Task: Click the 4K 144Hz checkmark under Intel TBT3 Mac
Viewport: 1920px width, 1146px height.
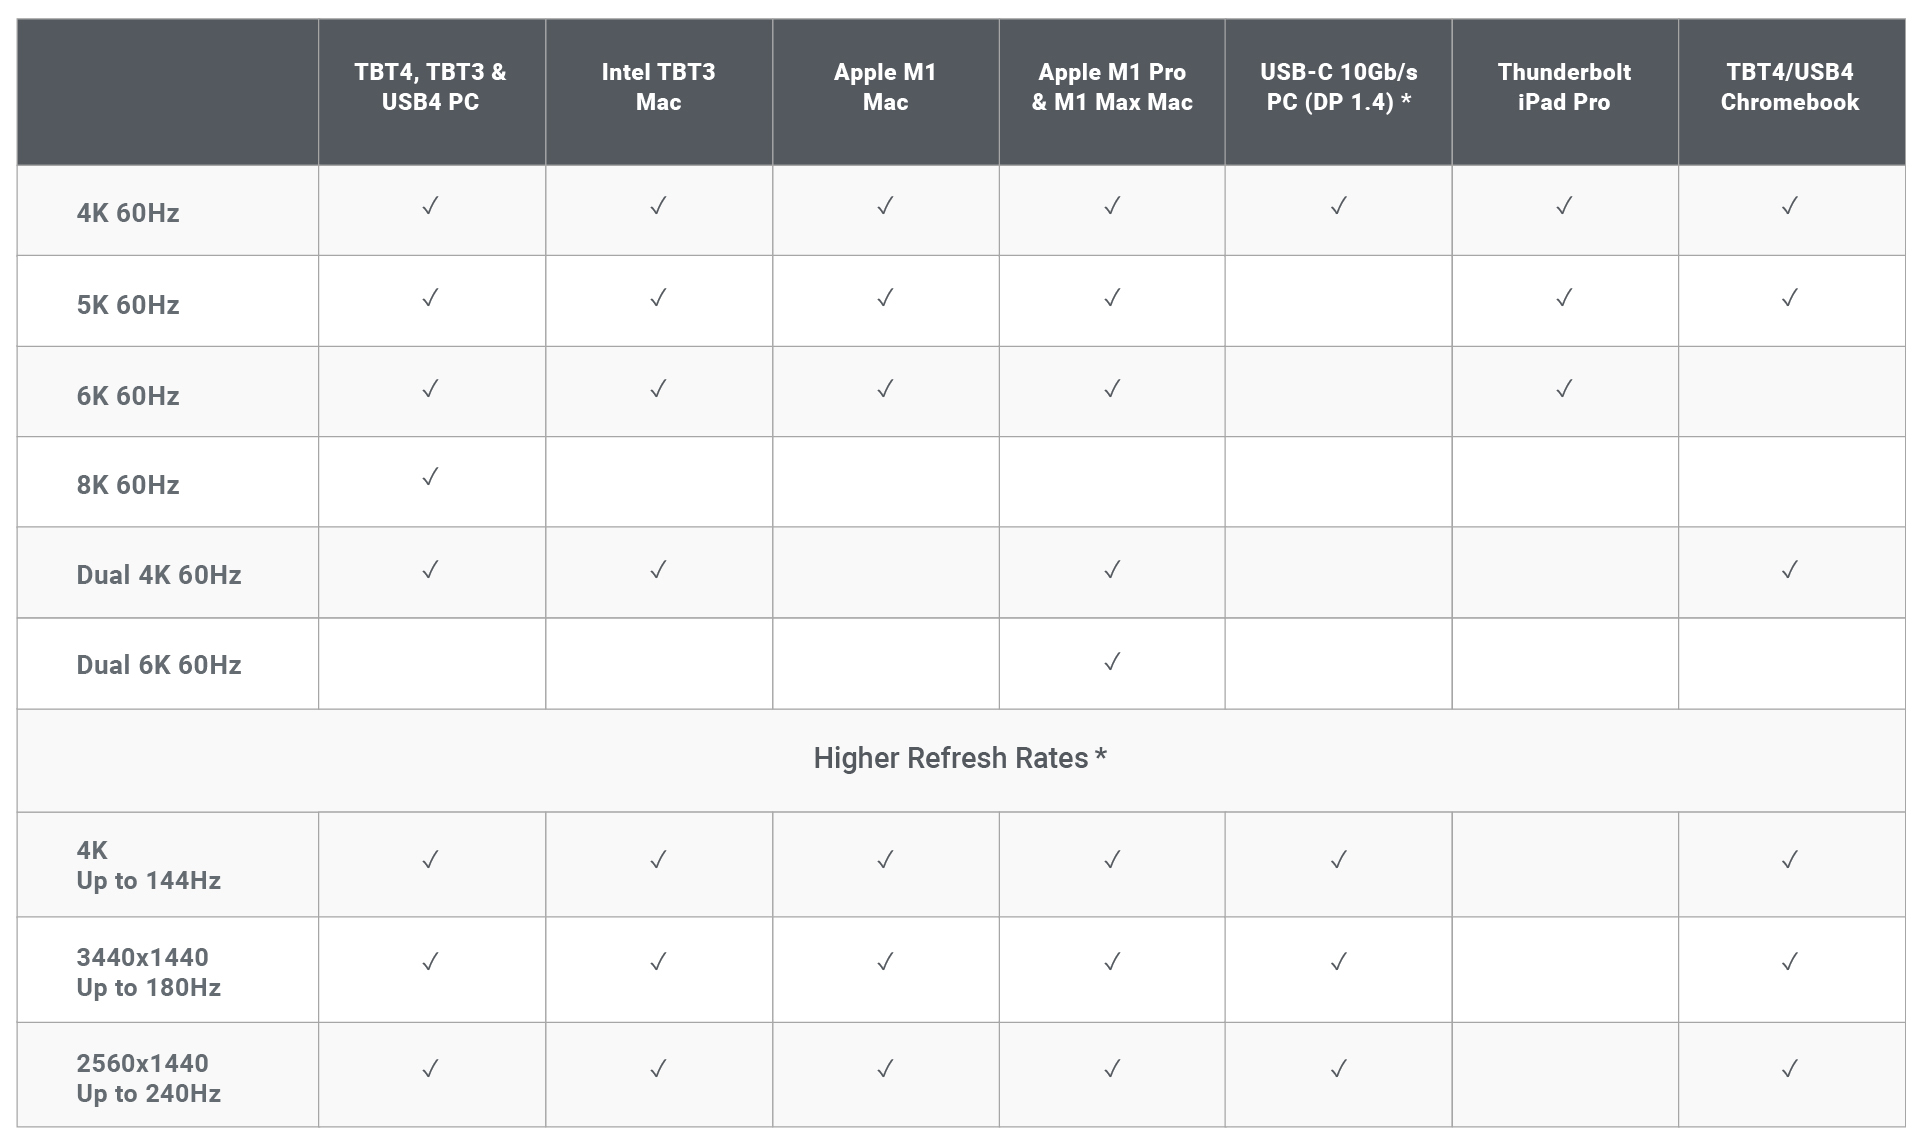Action: pyautogui.click(x=658, y=859)
